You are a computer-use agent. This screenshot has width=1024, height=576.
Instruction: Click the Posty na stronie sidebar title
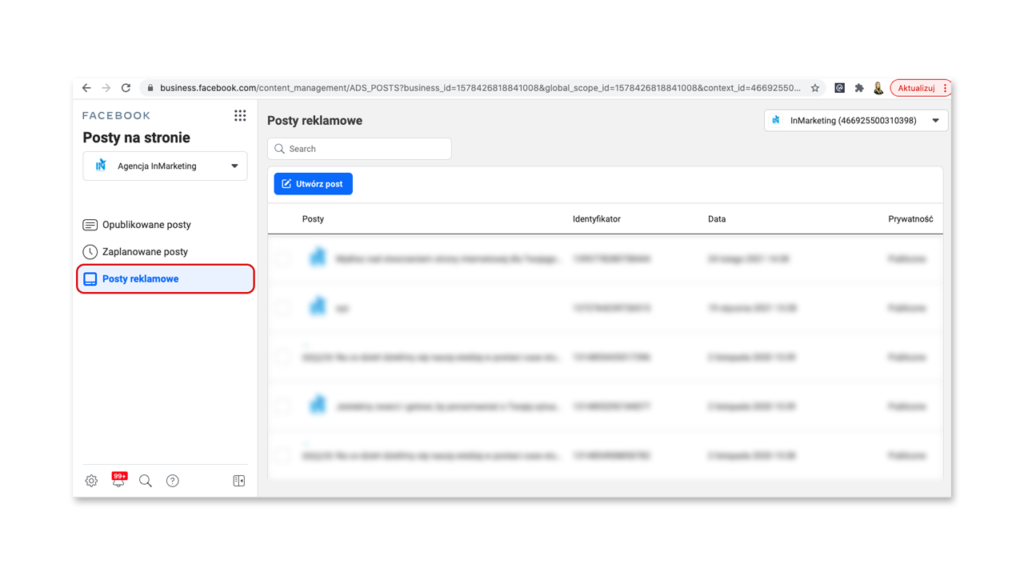click(136, 138)
